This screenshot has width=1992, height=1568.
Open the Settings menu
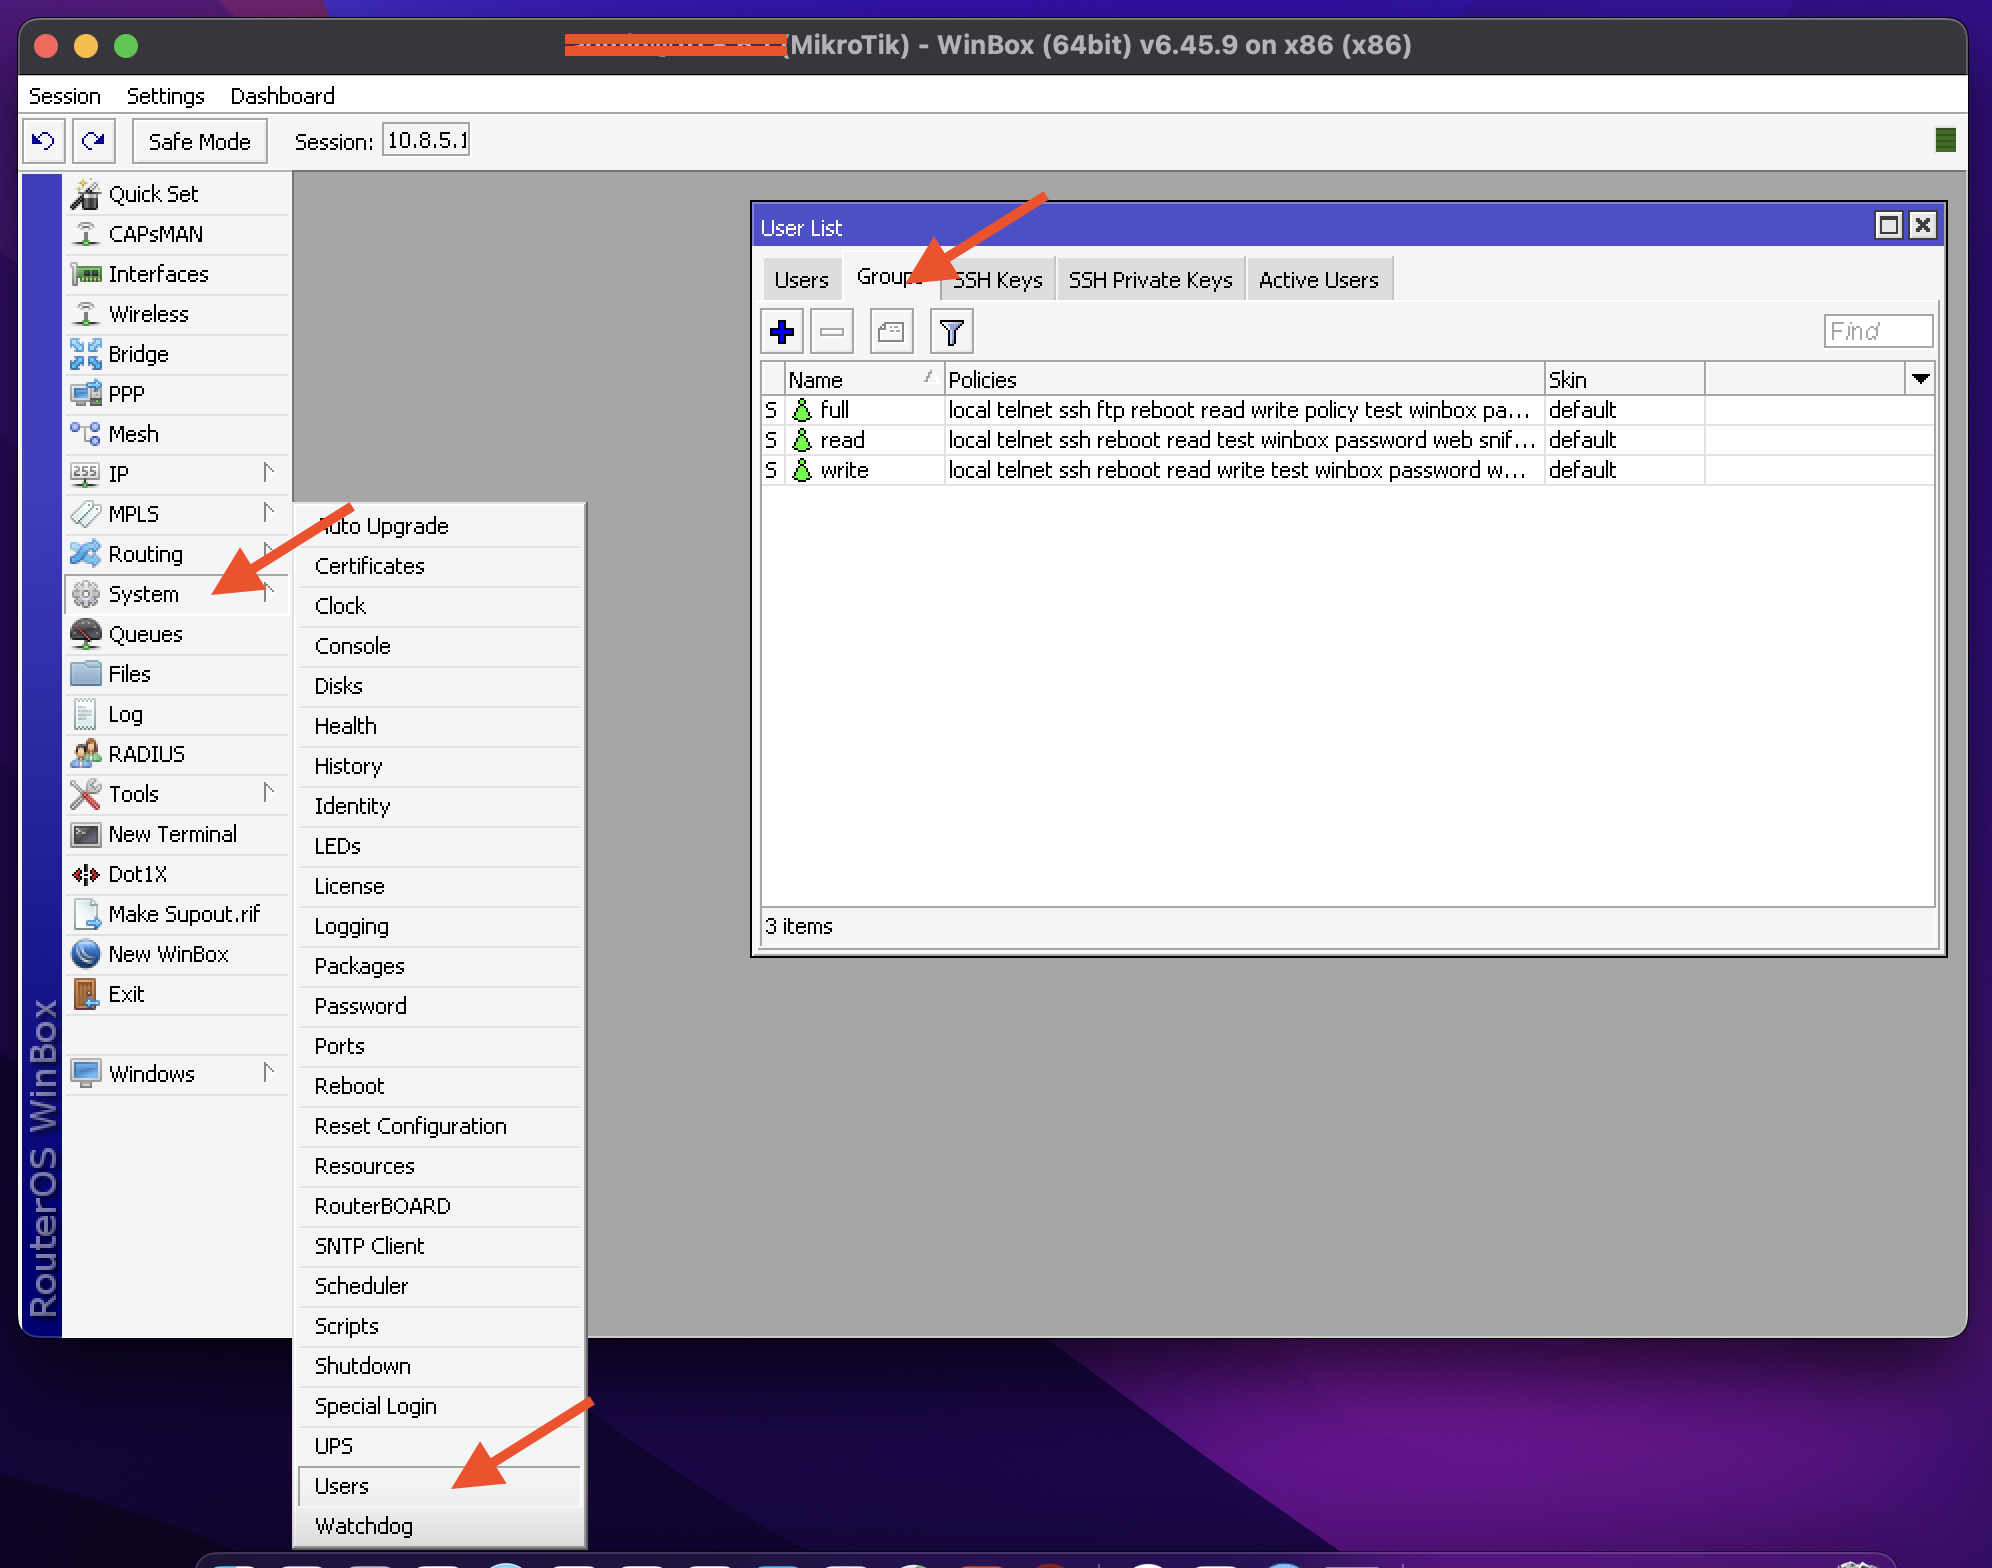click(165, 96)
